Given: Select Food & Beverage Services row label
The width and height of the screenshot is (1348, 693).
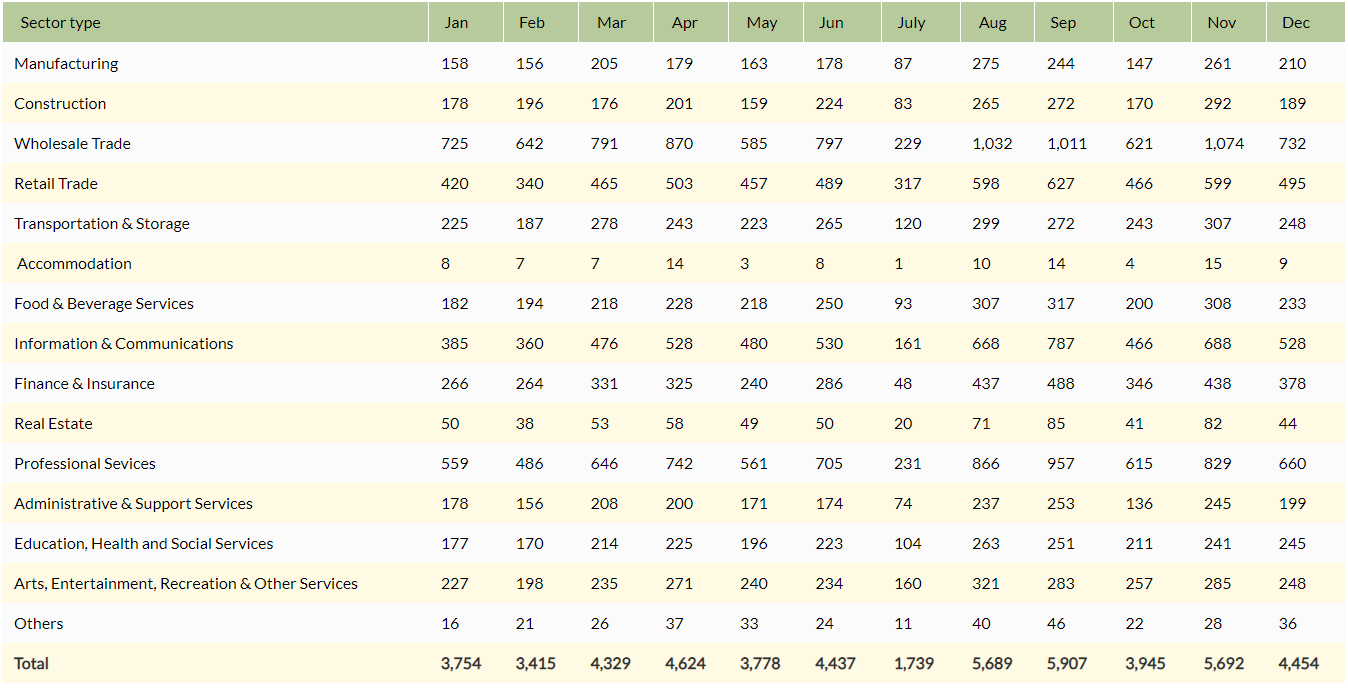Looking at the screenshot, I should pyautogui.click(x=104, y=303).
